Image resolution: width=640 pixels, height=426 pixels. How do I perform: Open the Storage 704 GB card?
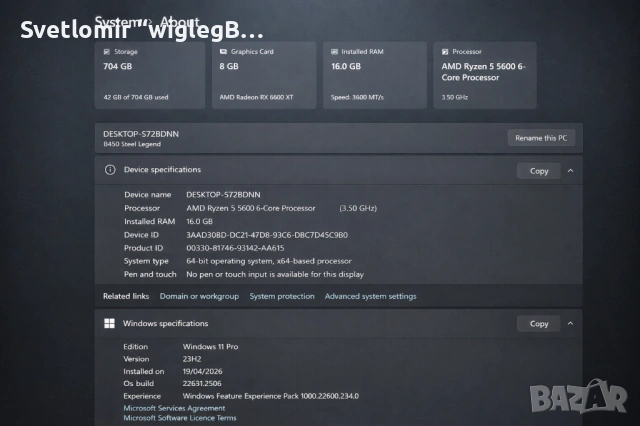coord(150,75)
